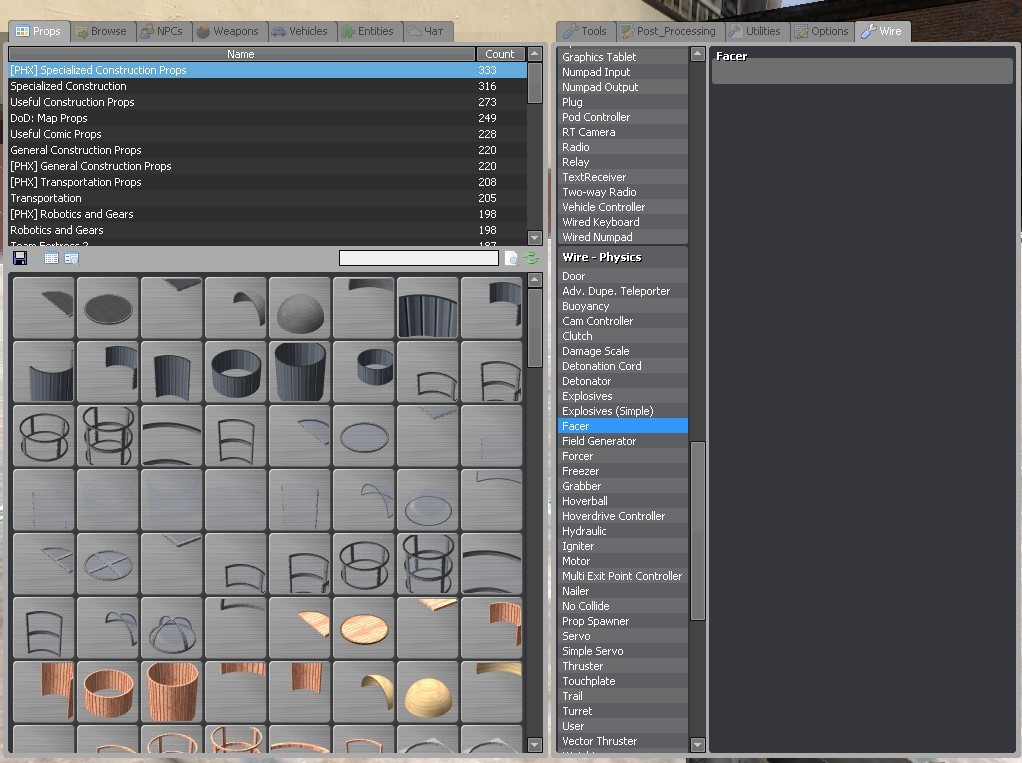Sort the list by Count column header
Screen dimensions: 1022x763
click(x=499, y=54)
